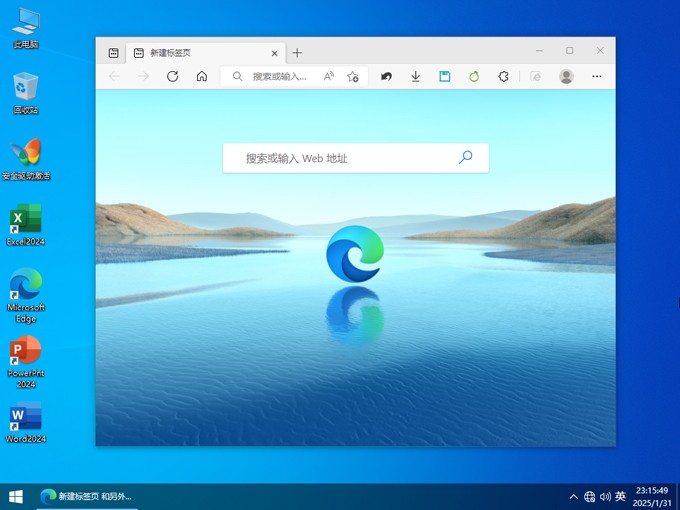Image resolution: width=680 pixels, height=510 pixels.
Task: Switch the input language 英 indicator
Action: coord(621,496)
